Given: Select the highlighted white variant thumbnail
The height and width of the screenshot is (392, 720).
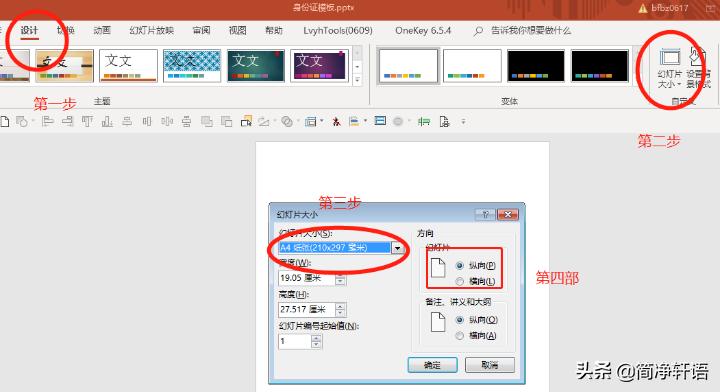Looking at the screenshot, I should (408, 66).
